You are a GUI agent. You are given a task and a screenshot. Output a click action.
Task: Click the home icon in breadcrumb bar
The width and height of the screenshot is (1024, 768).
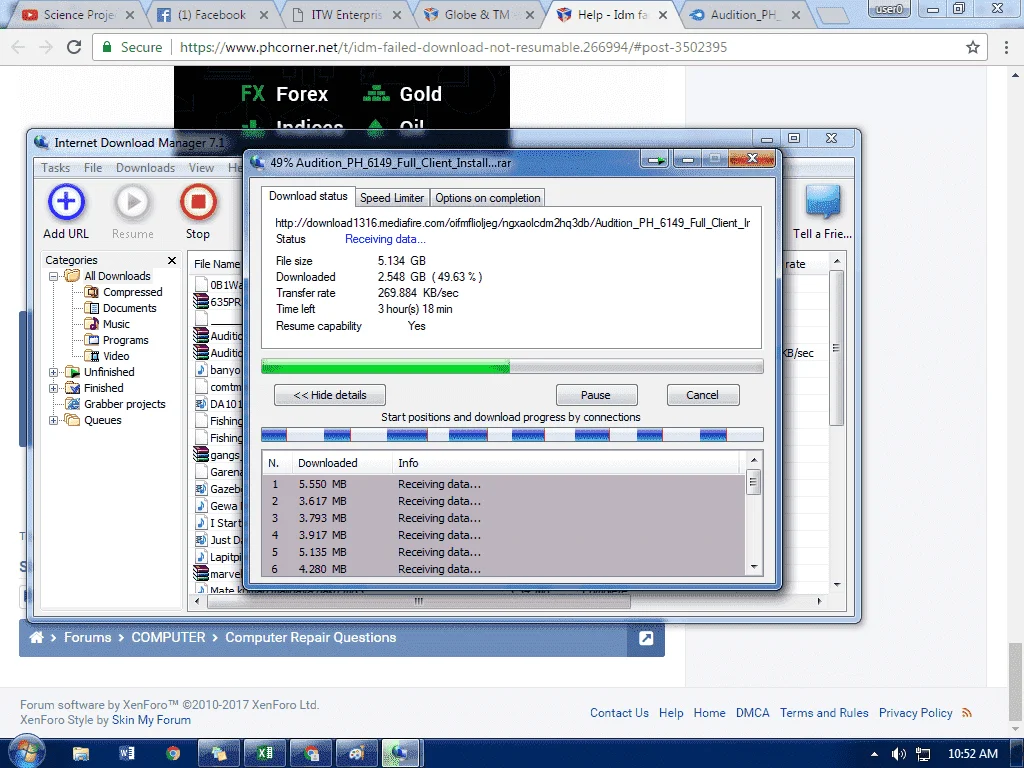[x=37, y=637]
